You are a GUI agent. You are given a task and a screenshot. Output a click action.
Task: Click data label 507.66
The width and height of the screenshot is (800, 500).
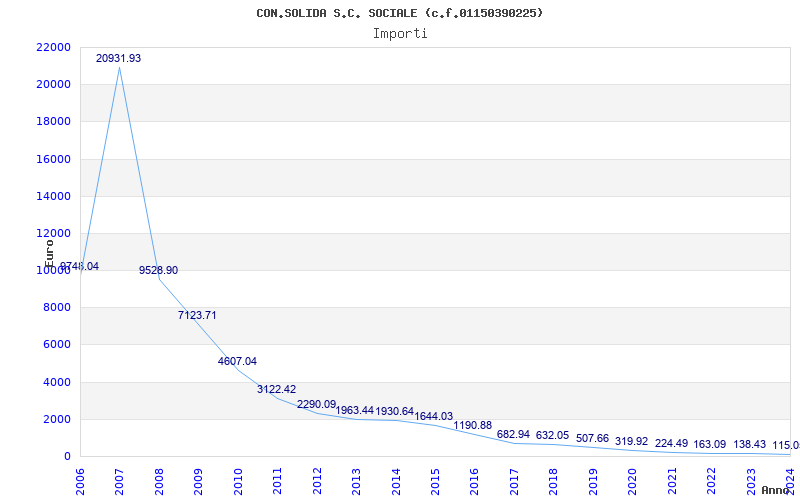pyautogui.click(x=592, y=438)
